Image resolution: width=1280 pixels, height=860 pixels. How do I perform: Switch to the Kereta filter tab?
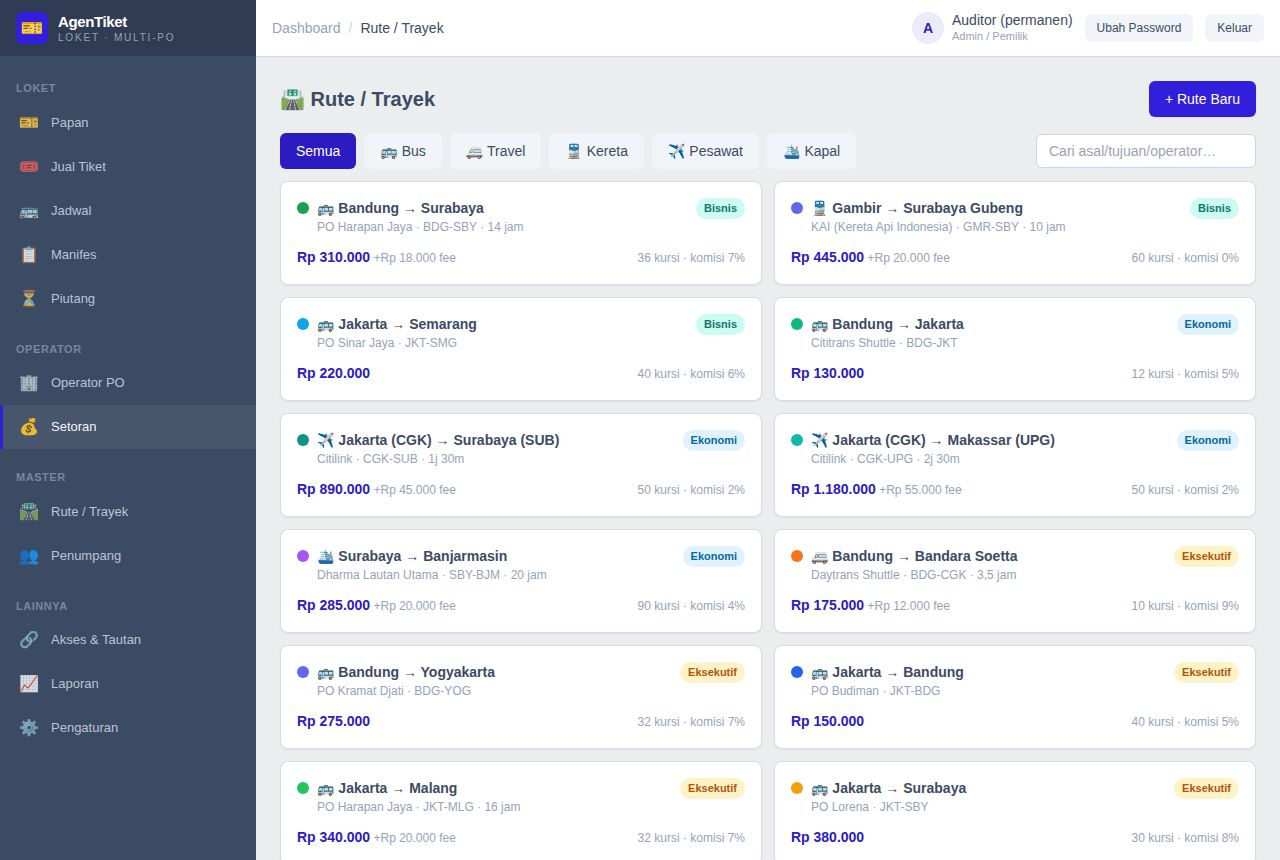click(x=597, y=151)
